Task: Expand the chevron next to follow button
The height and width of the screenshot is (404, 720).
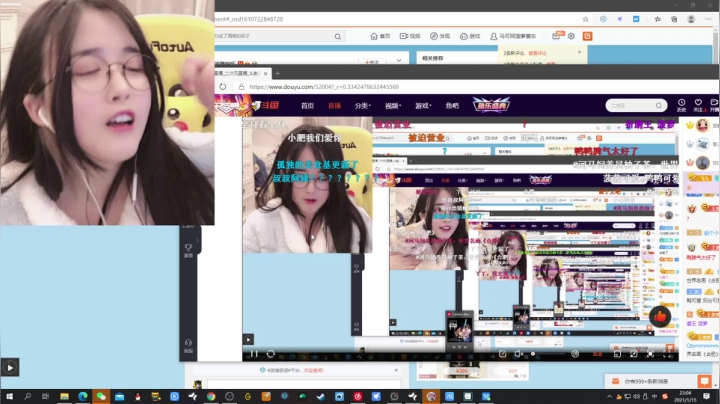Action: tap(399, 61)
